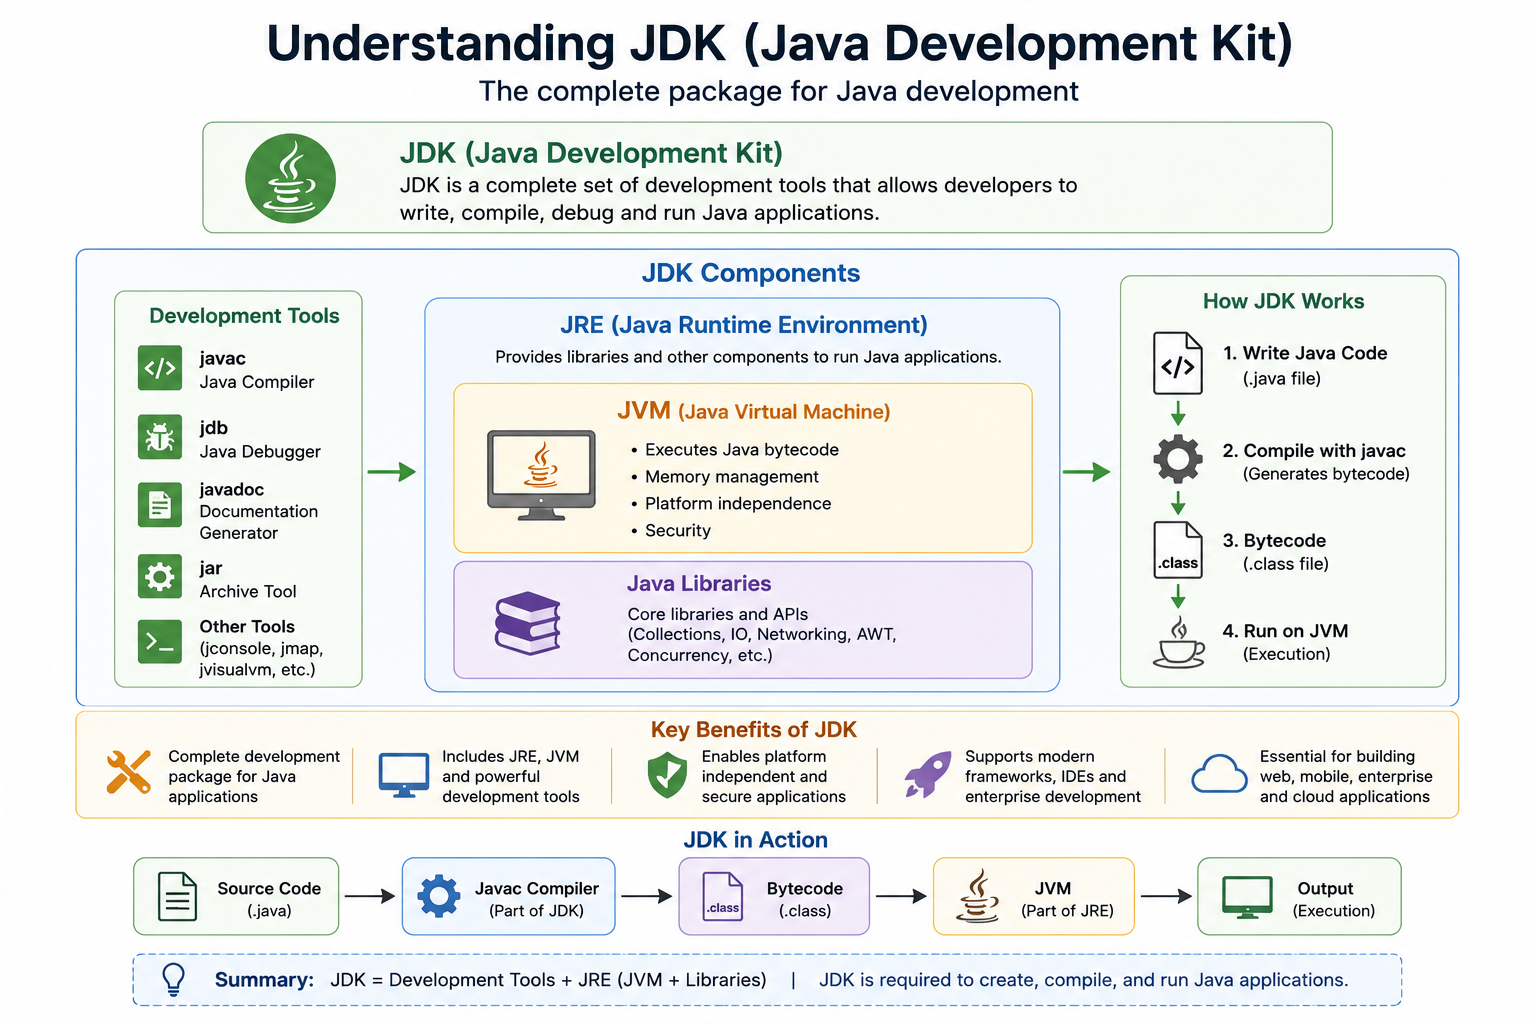Image resolution: width=1536 pixels, height=1024 pixels.
Task: Select the Output (Execution) box
Action: click(1299, 896)
